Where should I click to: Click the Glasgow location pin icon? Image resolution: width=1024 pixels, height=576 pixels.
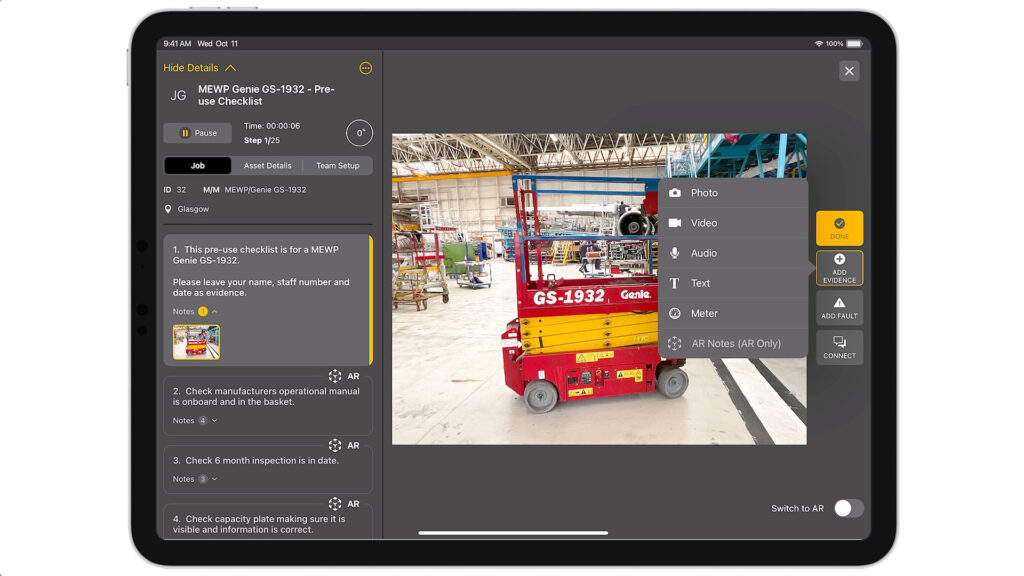coord(168,209)
